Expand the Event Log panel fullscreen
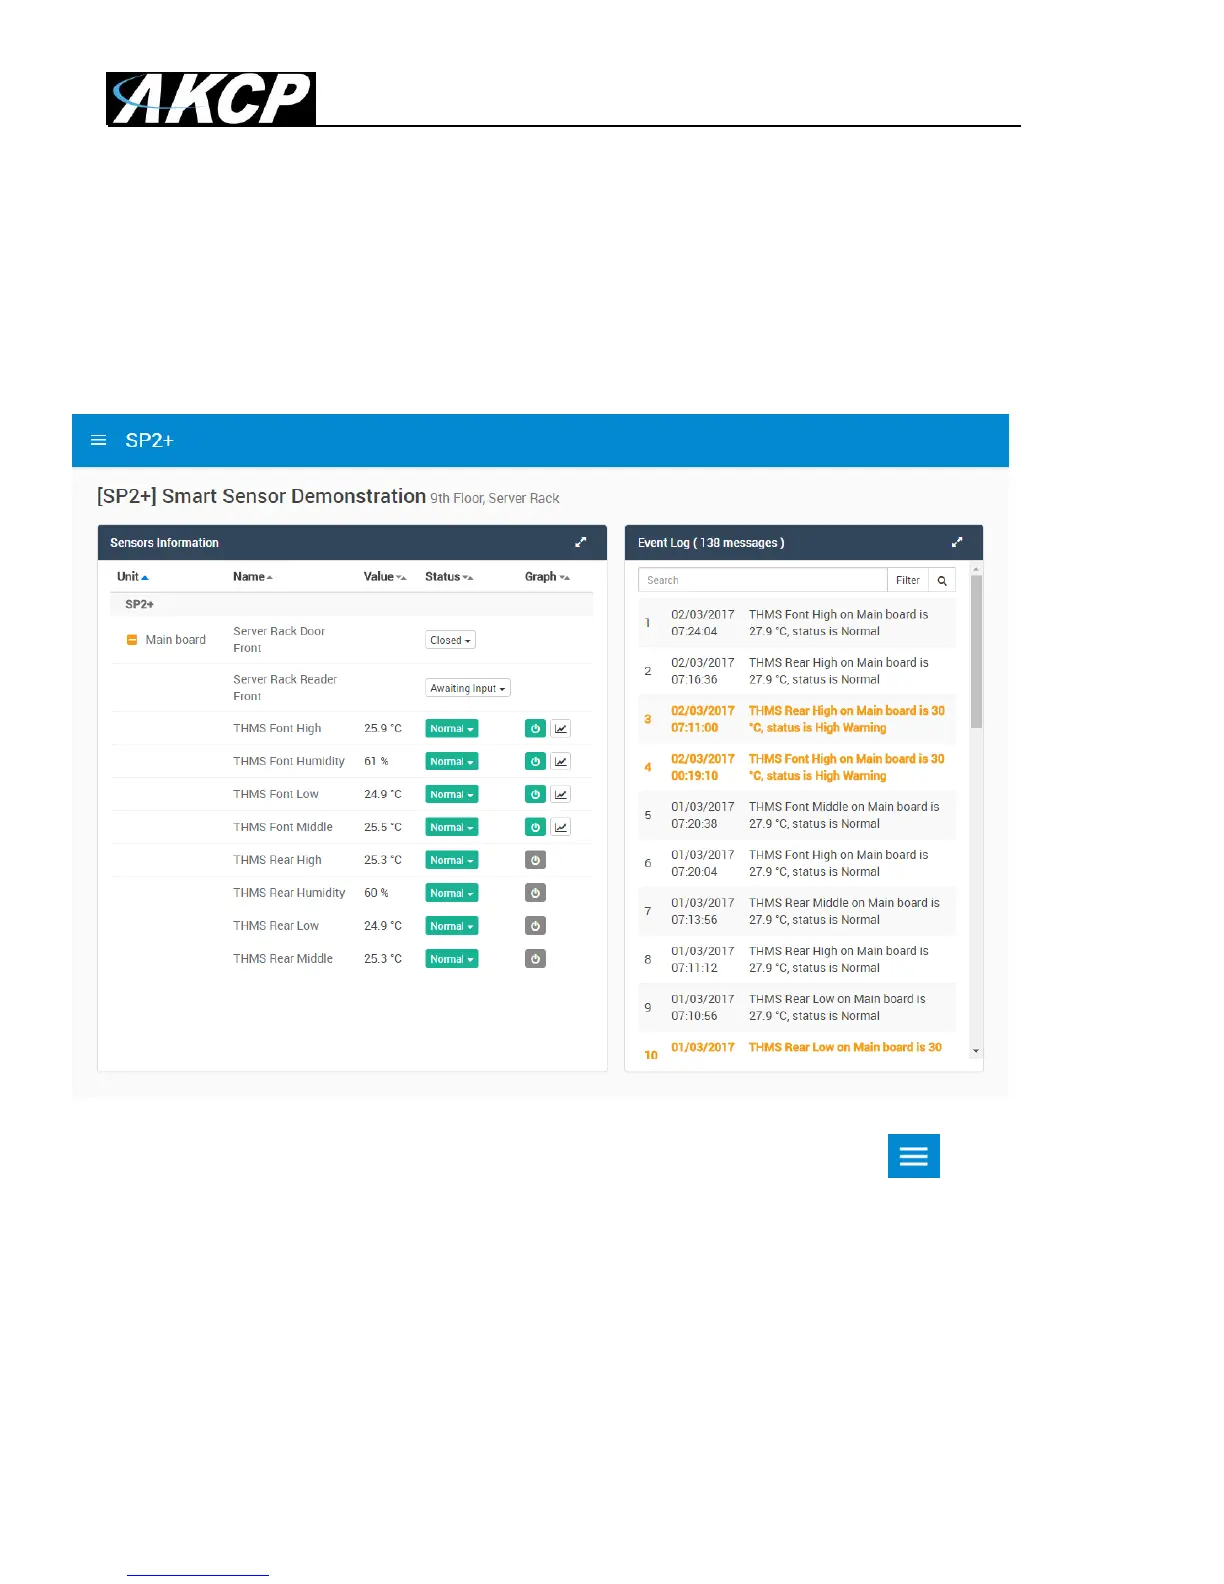Screen dimensions: 1224x1584 pos(956,542)
